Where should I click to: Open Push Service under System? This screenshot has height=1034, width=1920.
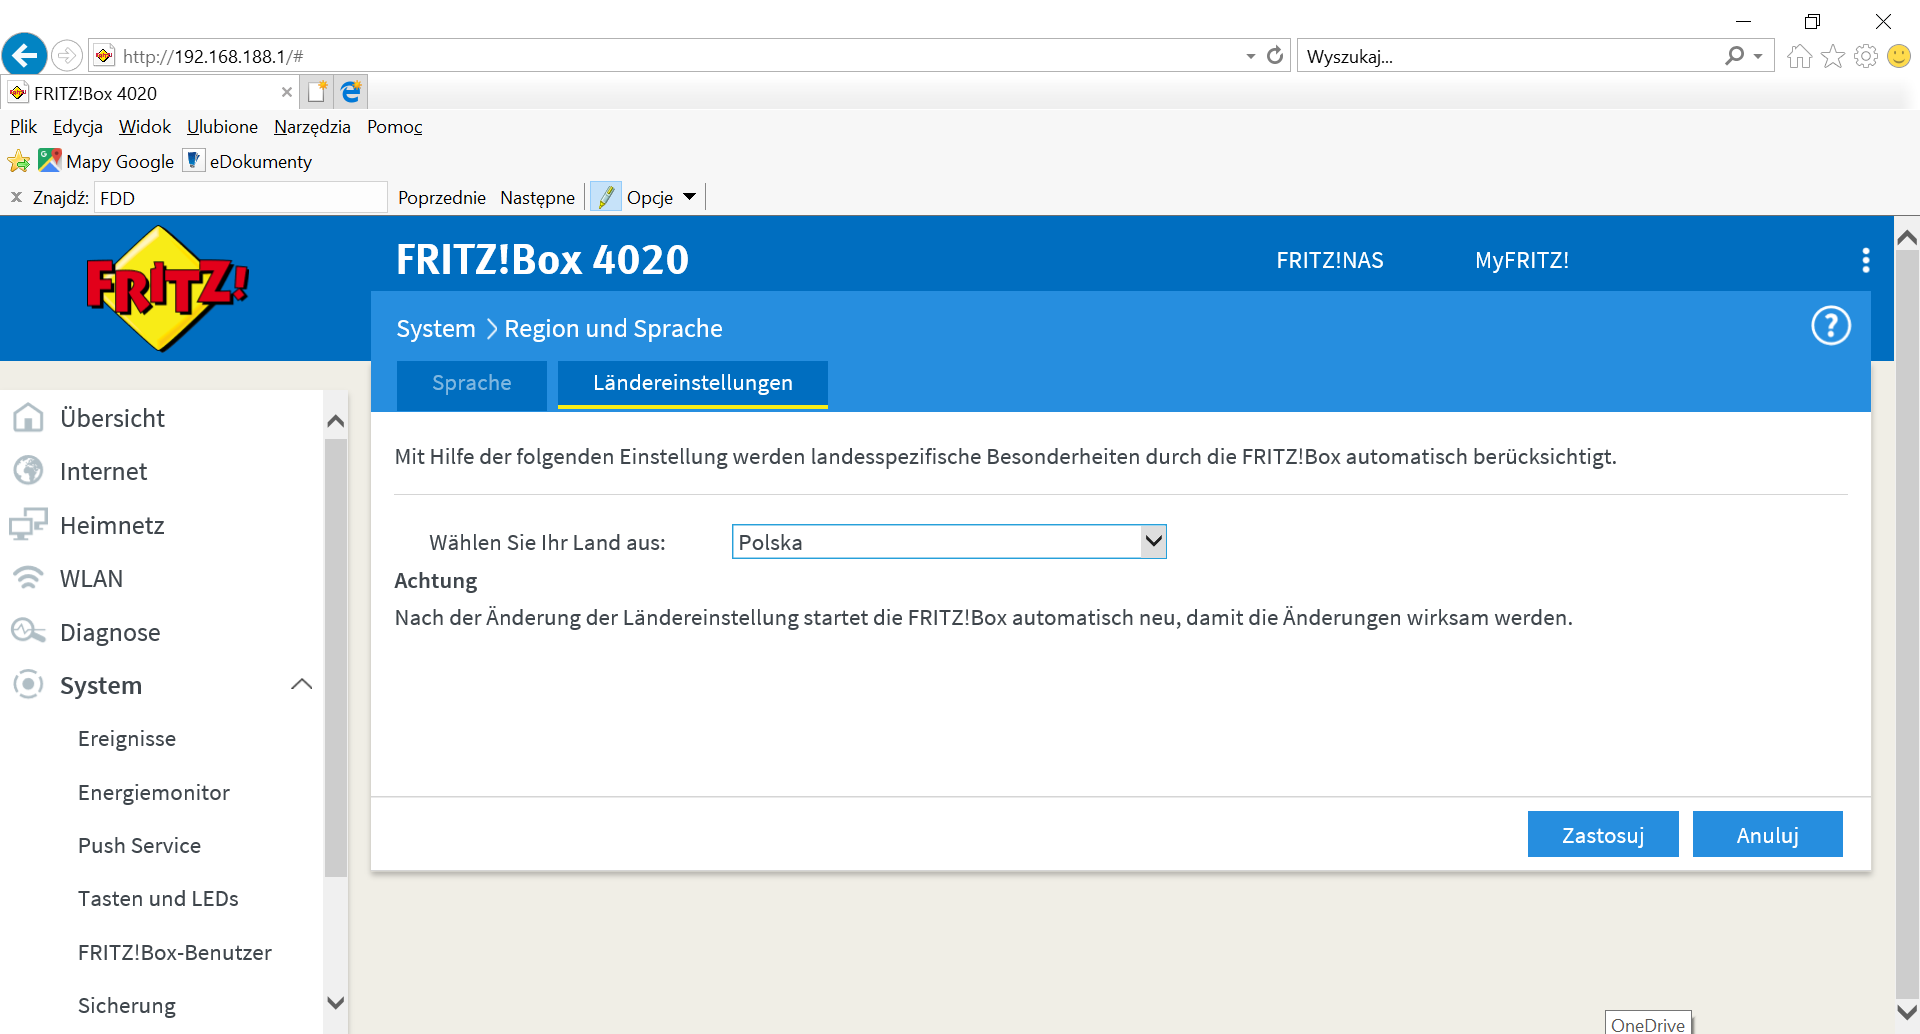point(139,846)
